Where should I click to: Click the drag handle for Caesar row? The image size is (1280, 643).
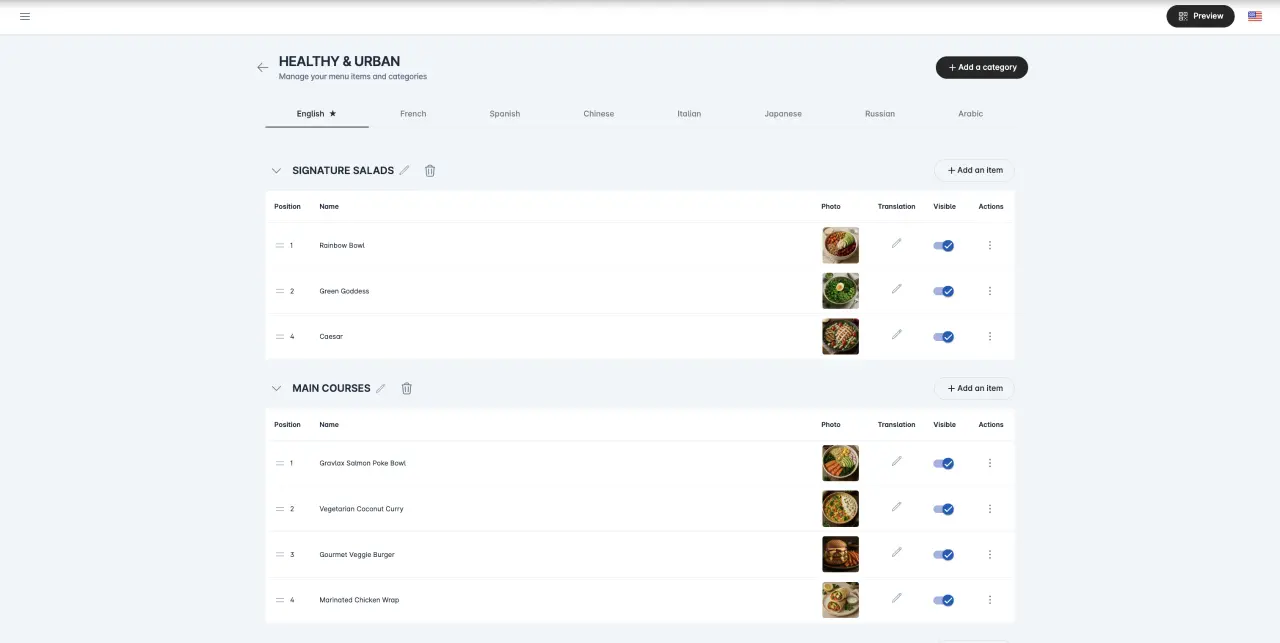pyautogui.click(x=280, y=337)
